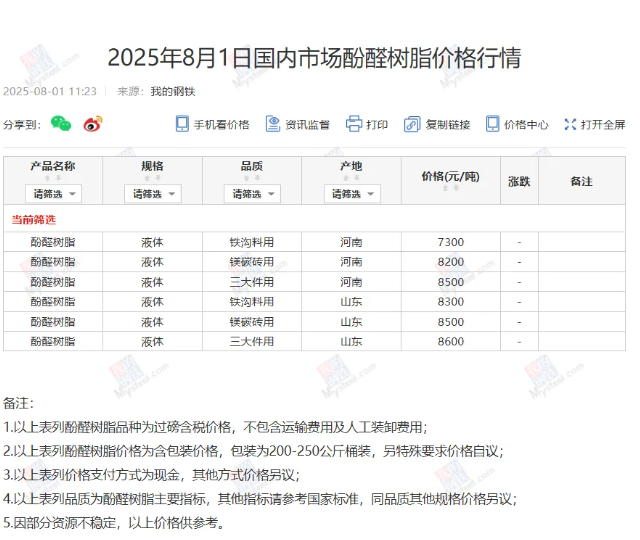640x540 pixels.
Task: Expand the 规格 filter dropdown
Action: click(152, 193)
